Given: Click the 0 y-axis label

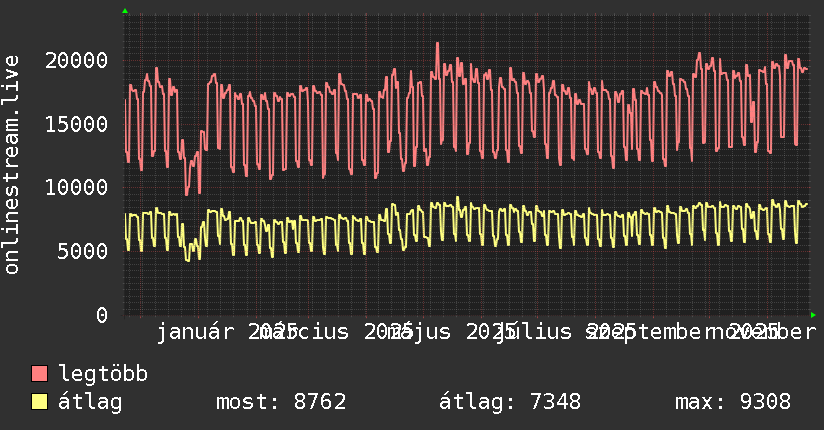Looking at the screenshot, I should point(102,315).
